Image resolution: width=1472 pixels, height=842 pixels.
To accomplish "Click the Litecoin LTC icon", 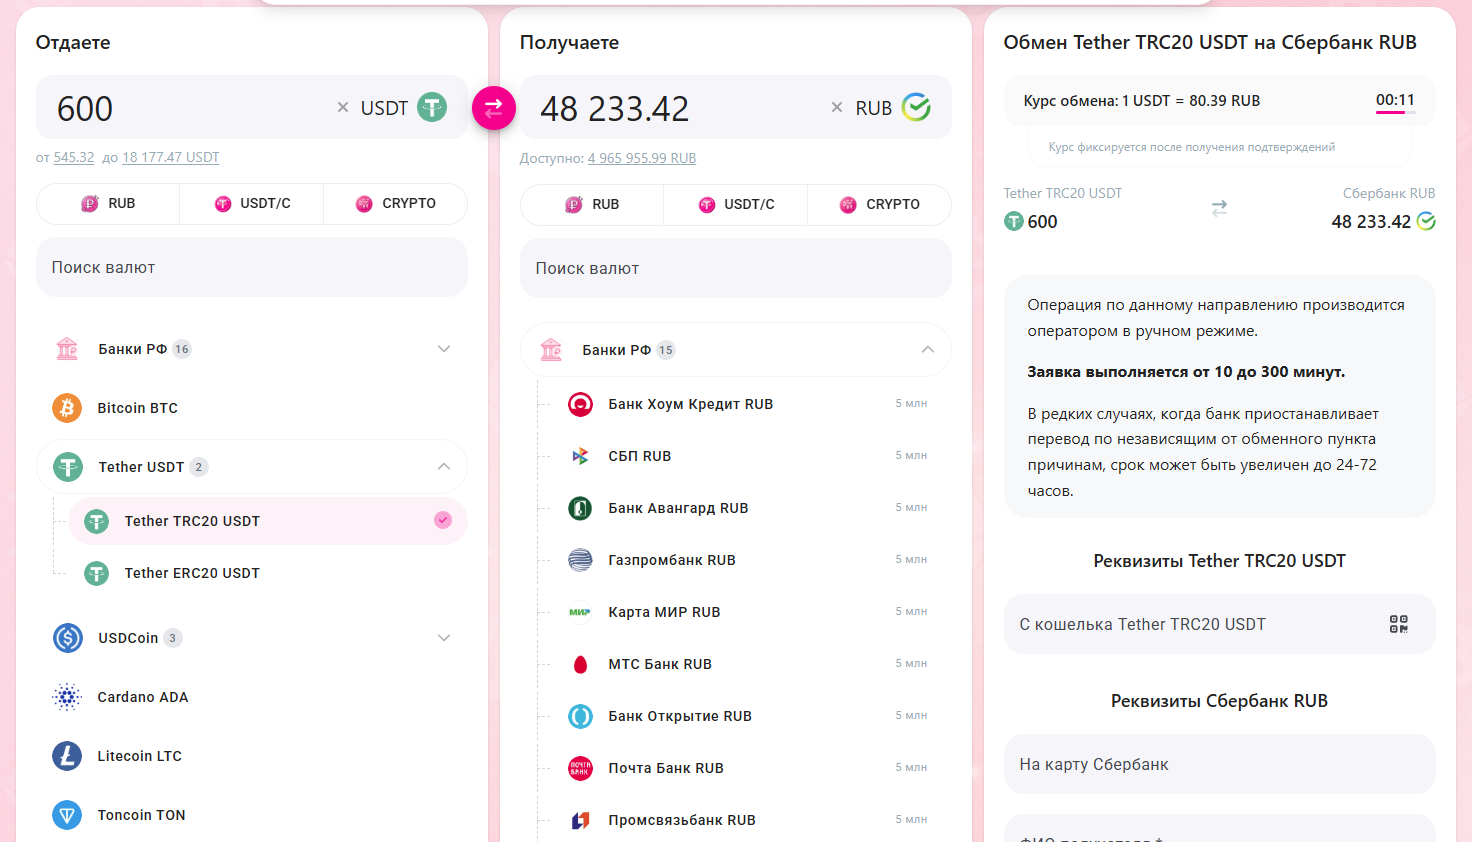I will 67,756.
